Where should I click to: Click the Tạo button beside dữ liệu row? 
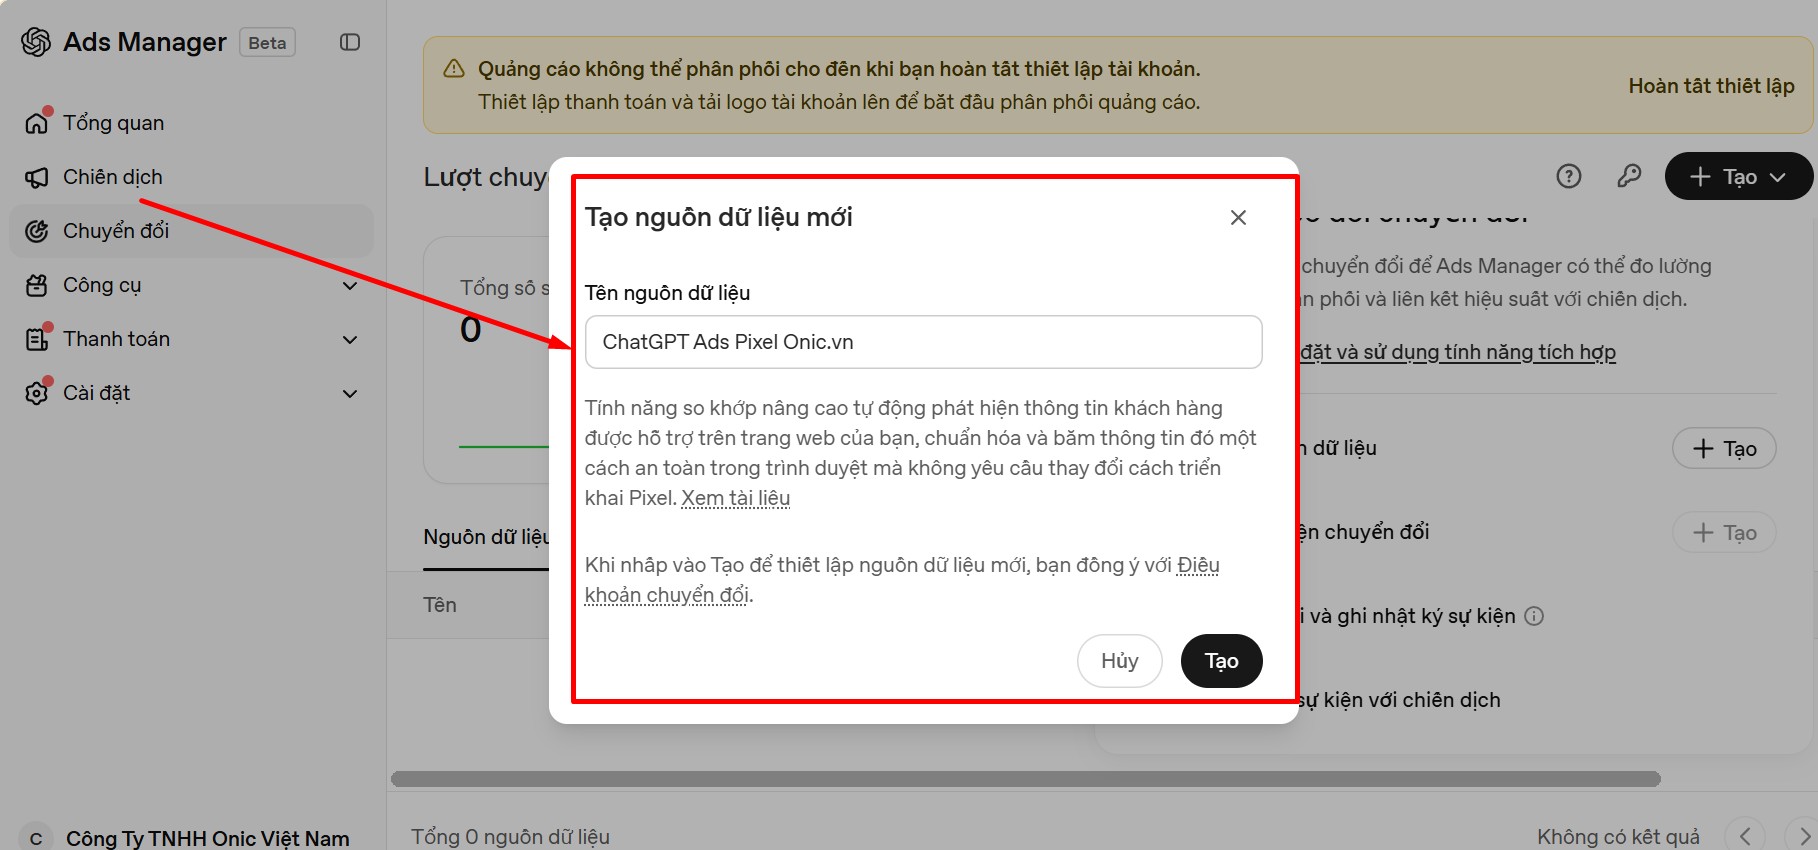point(1724,449)
